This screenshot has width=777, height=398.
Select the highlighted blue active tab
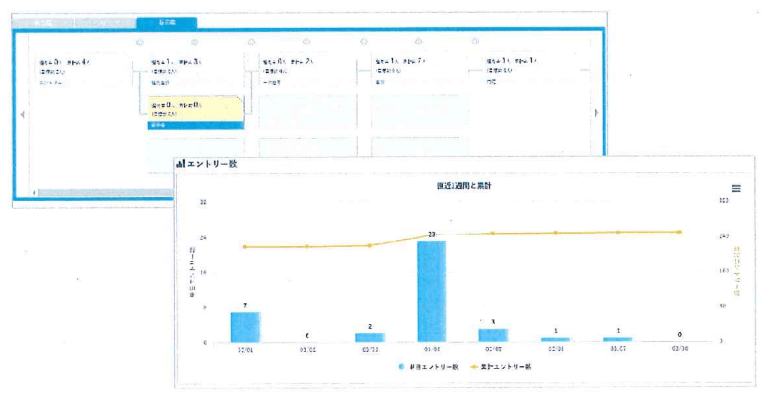point(167,23)
